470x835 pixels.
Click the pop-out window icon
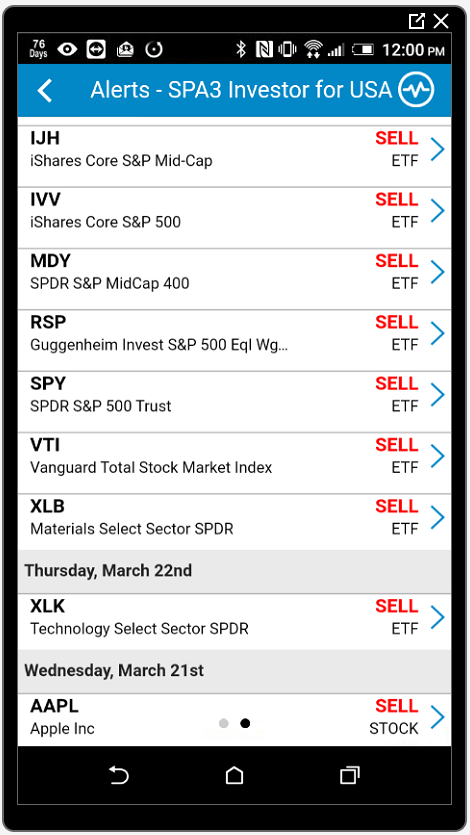click(x=416, y=21)
